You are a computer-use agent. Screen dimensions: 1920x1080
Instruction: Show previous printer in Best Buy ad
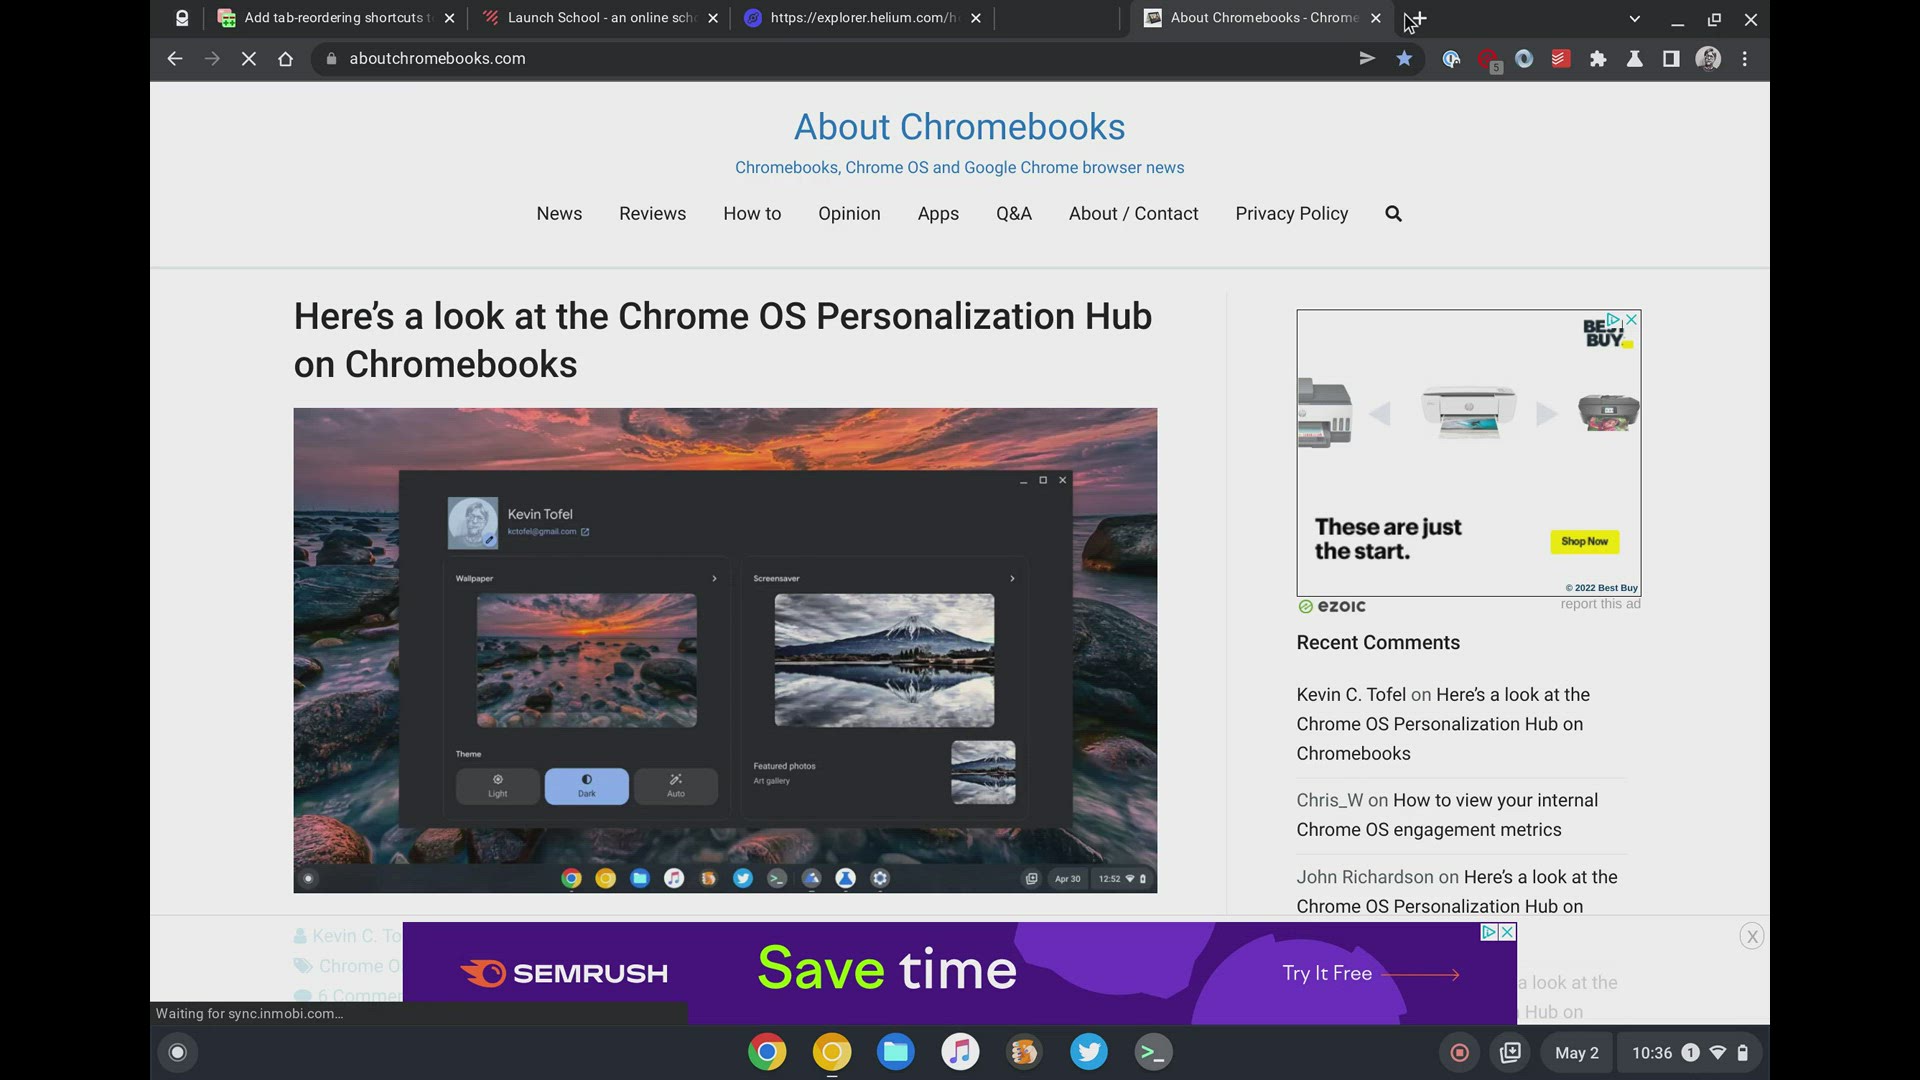coord(1380,414)
